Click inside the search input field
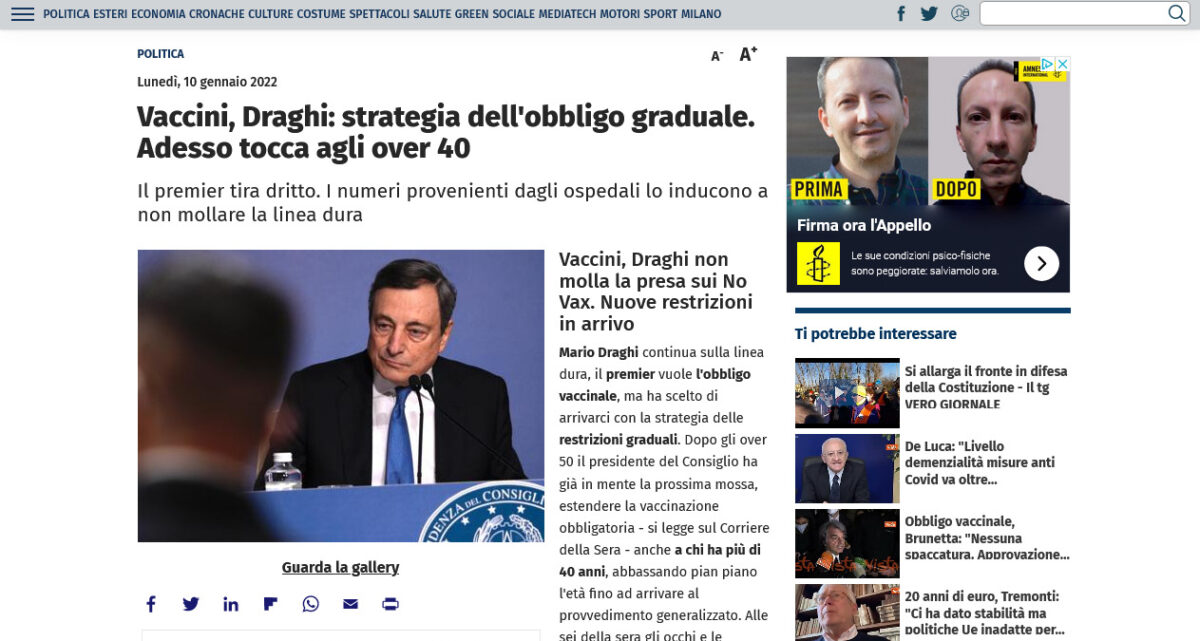 point(1073,13)
